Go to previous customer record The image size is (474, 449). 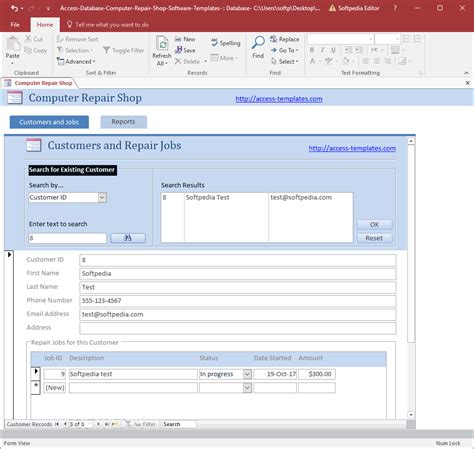(65, 424)
